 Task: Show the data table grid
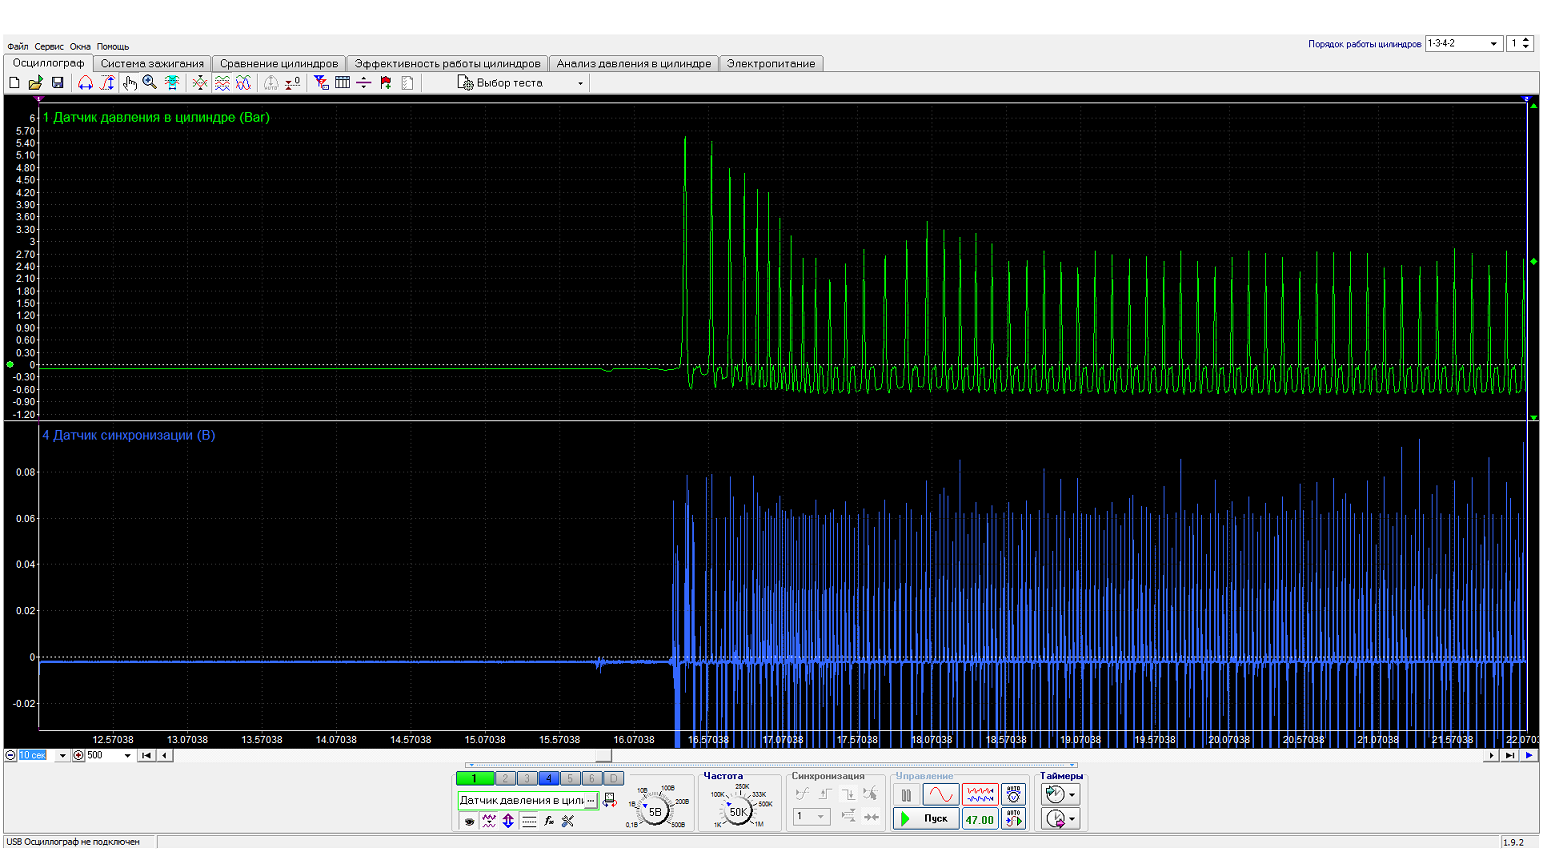coord(342,83)
